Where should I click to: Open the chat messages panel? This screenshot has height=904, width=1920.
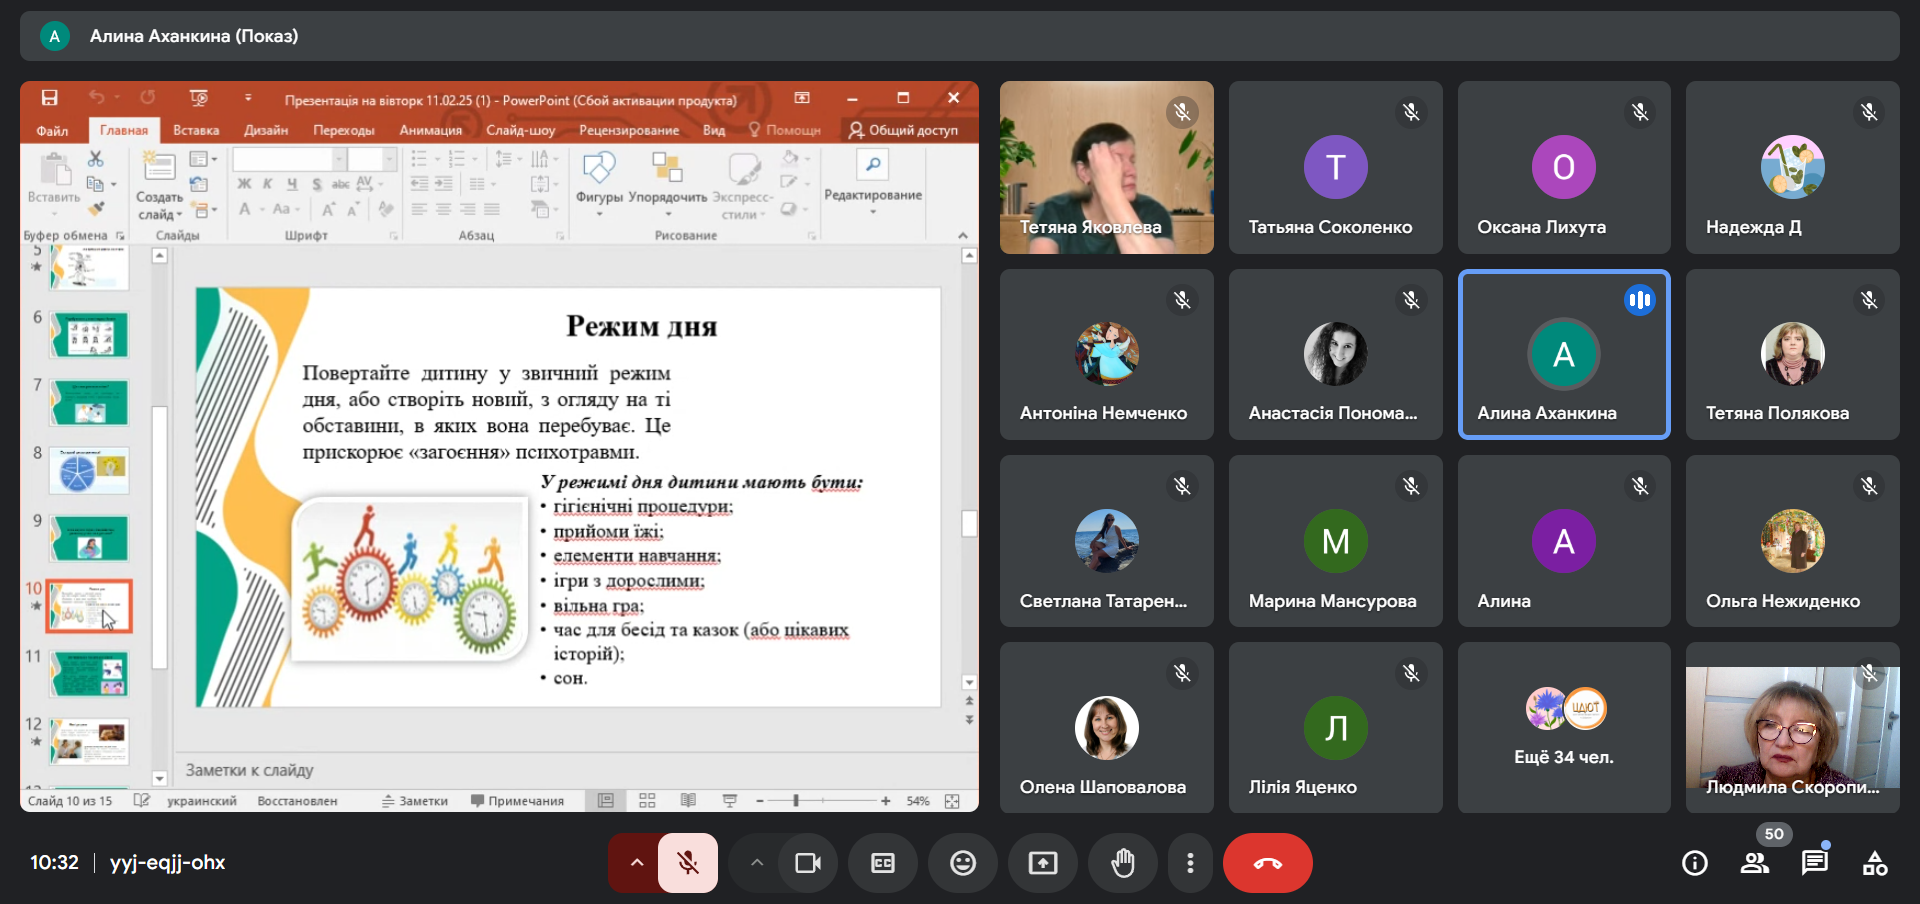pos(1814,863)
